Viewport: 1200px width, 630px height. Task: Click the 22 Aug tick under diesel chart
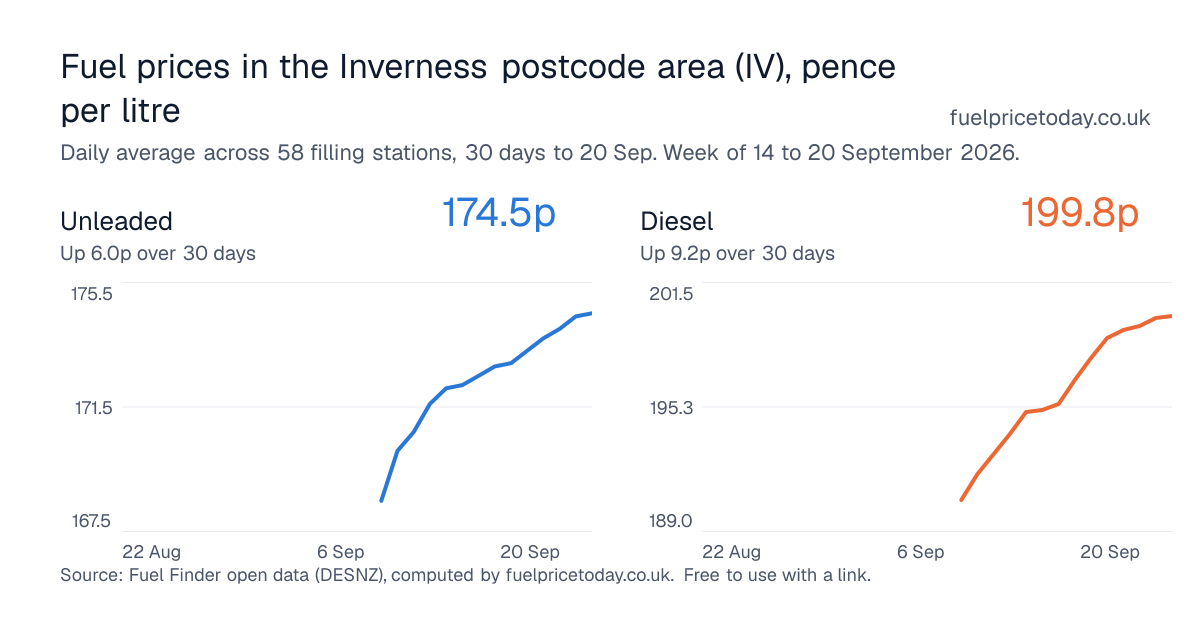(731, 552)
